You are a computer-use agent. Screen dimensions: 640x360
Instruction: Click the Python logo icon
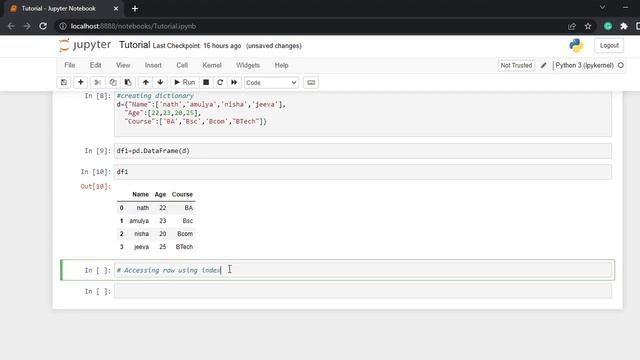(x=576, y=45)
